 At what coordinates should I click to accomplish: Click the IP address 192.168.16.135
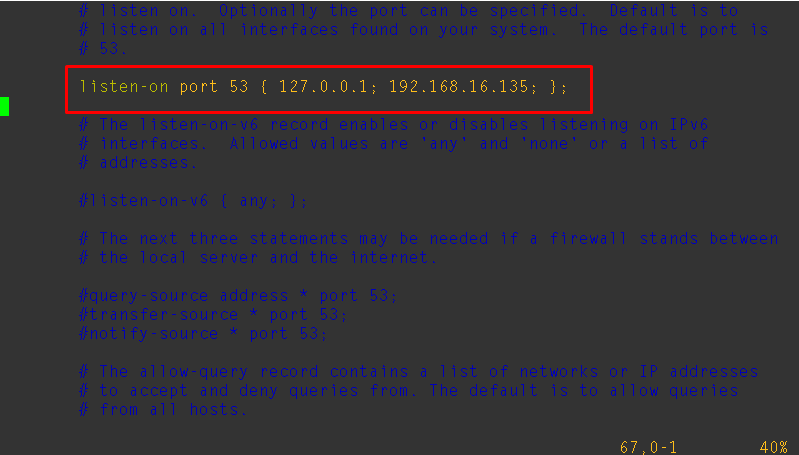[x=459, y=87]
